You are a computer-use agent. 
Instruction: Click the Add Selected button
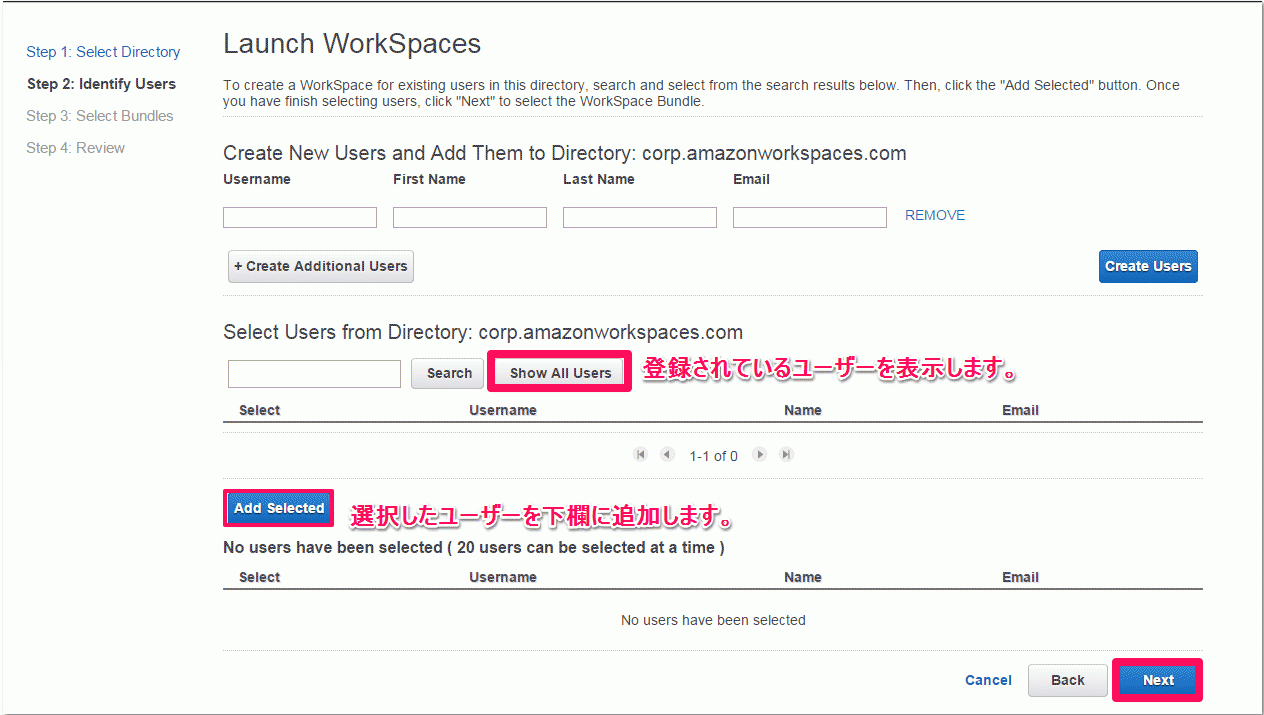(x=279, y=508)
